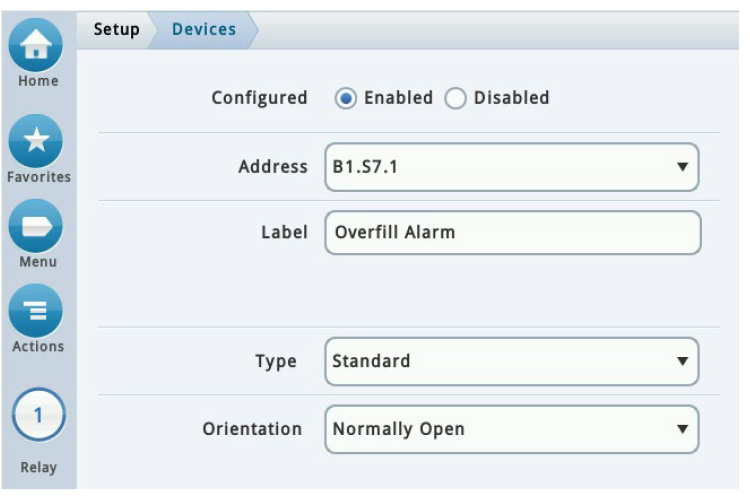
Task: Open the Actions icon
Action: 36,311
